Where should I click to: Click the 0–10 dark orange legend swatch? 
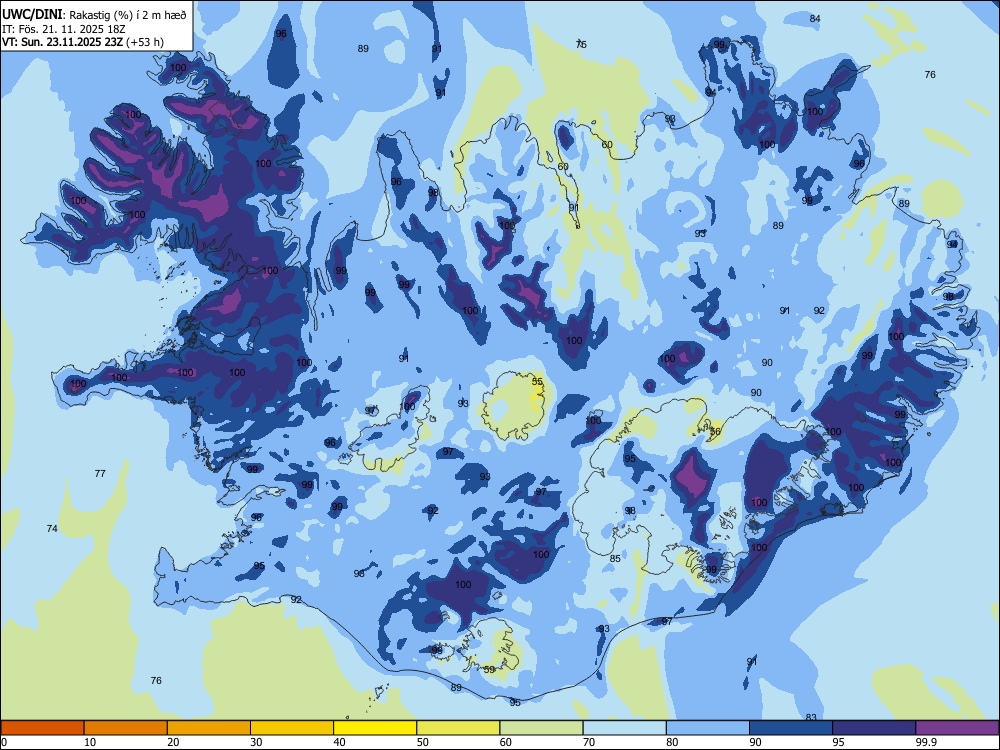pos(42,728)
